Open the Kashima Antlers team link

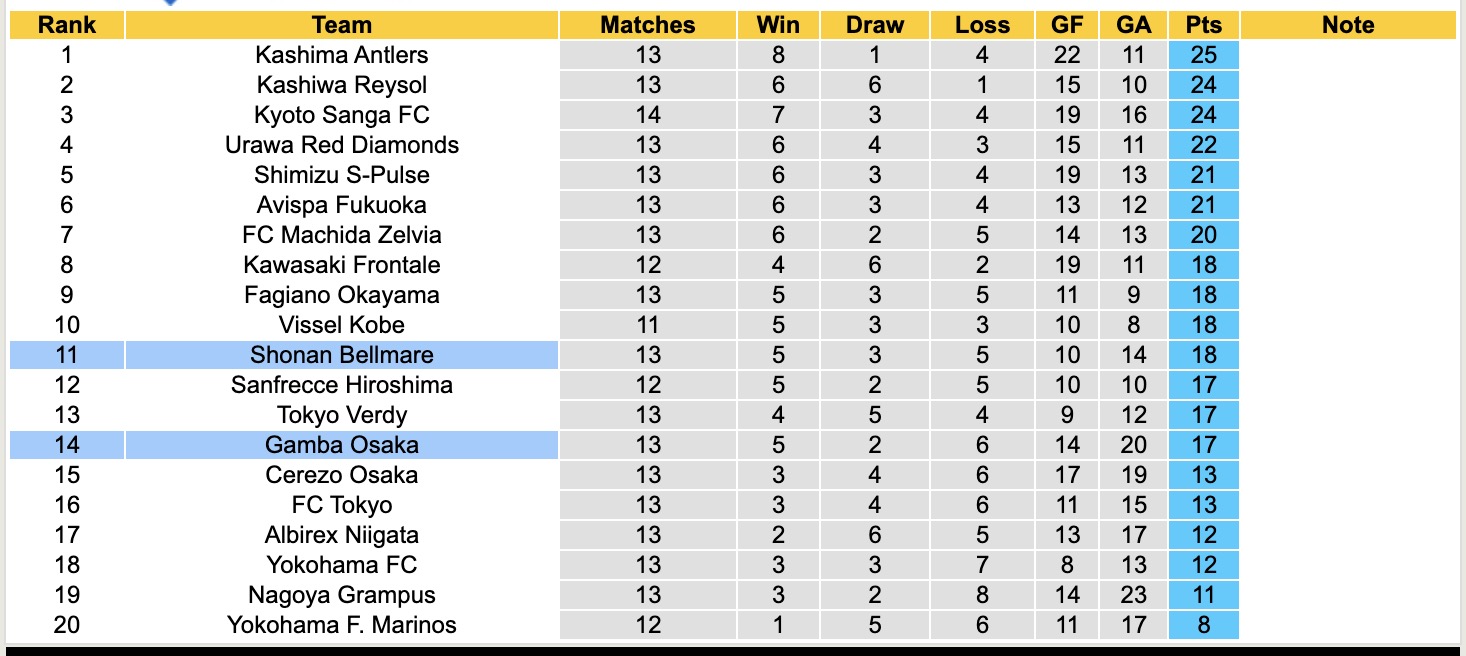[x=341, y=55]
